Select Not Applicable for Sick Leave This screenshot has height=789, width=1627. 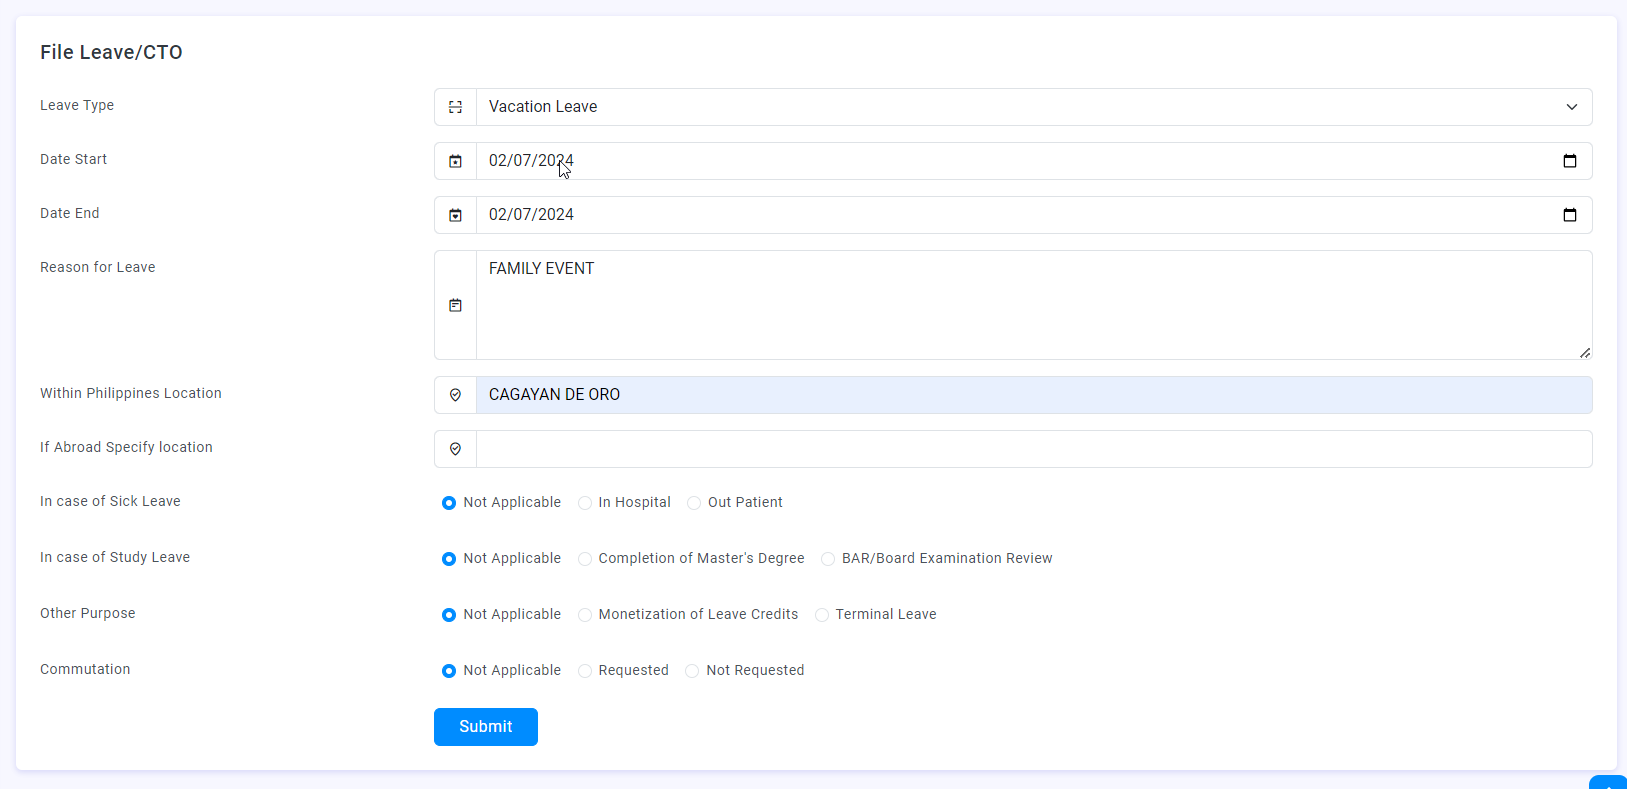449,503
